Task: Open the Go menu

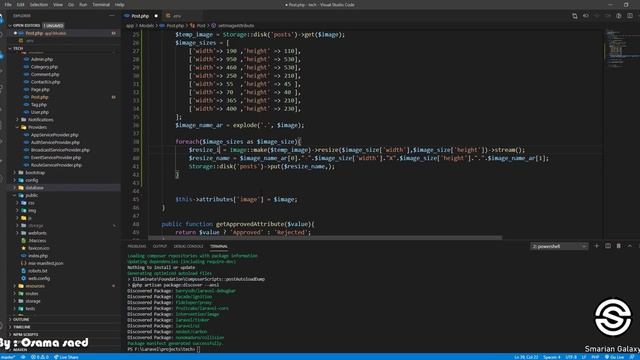Action: click(71, 4)
